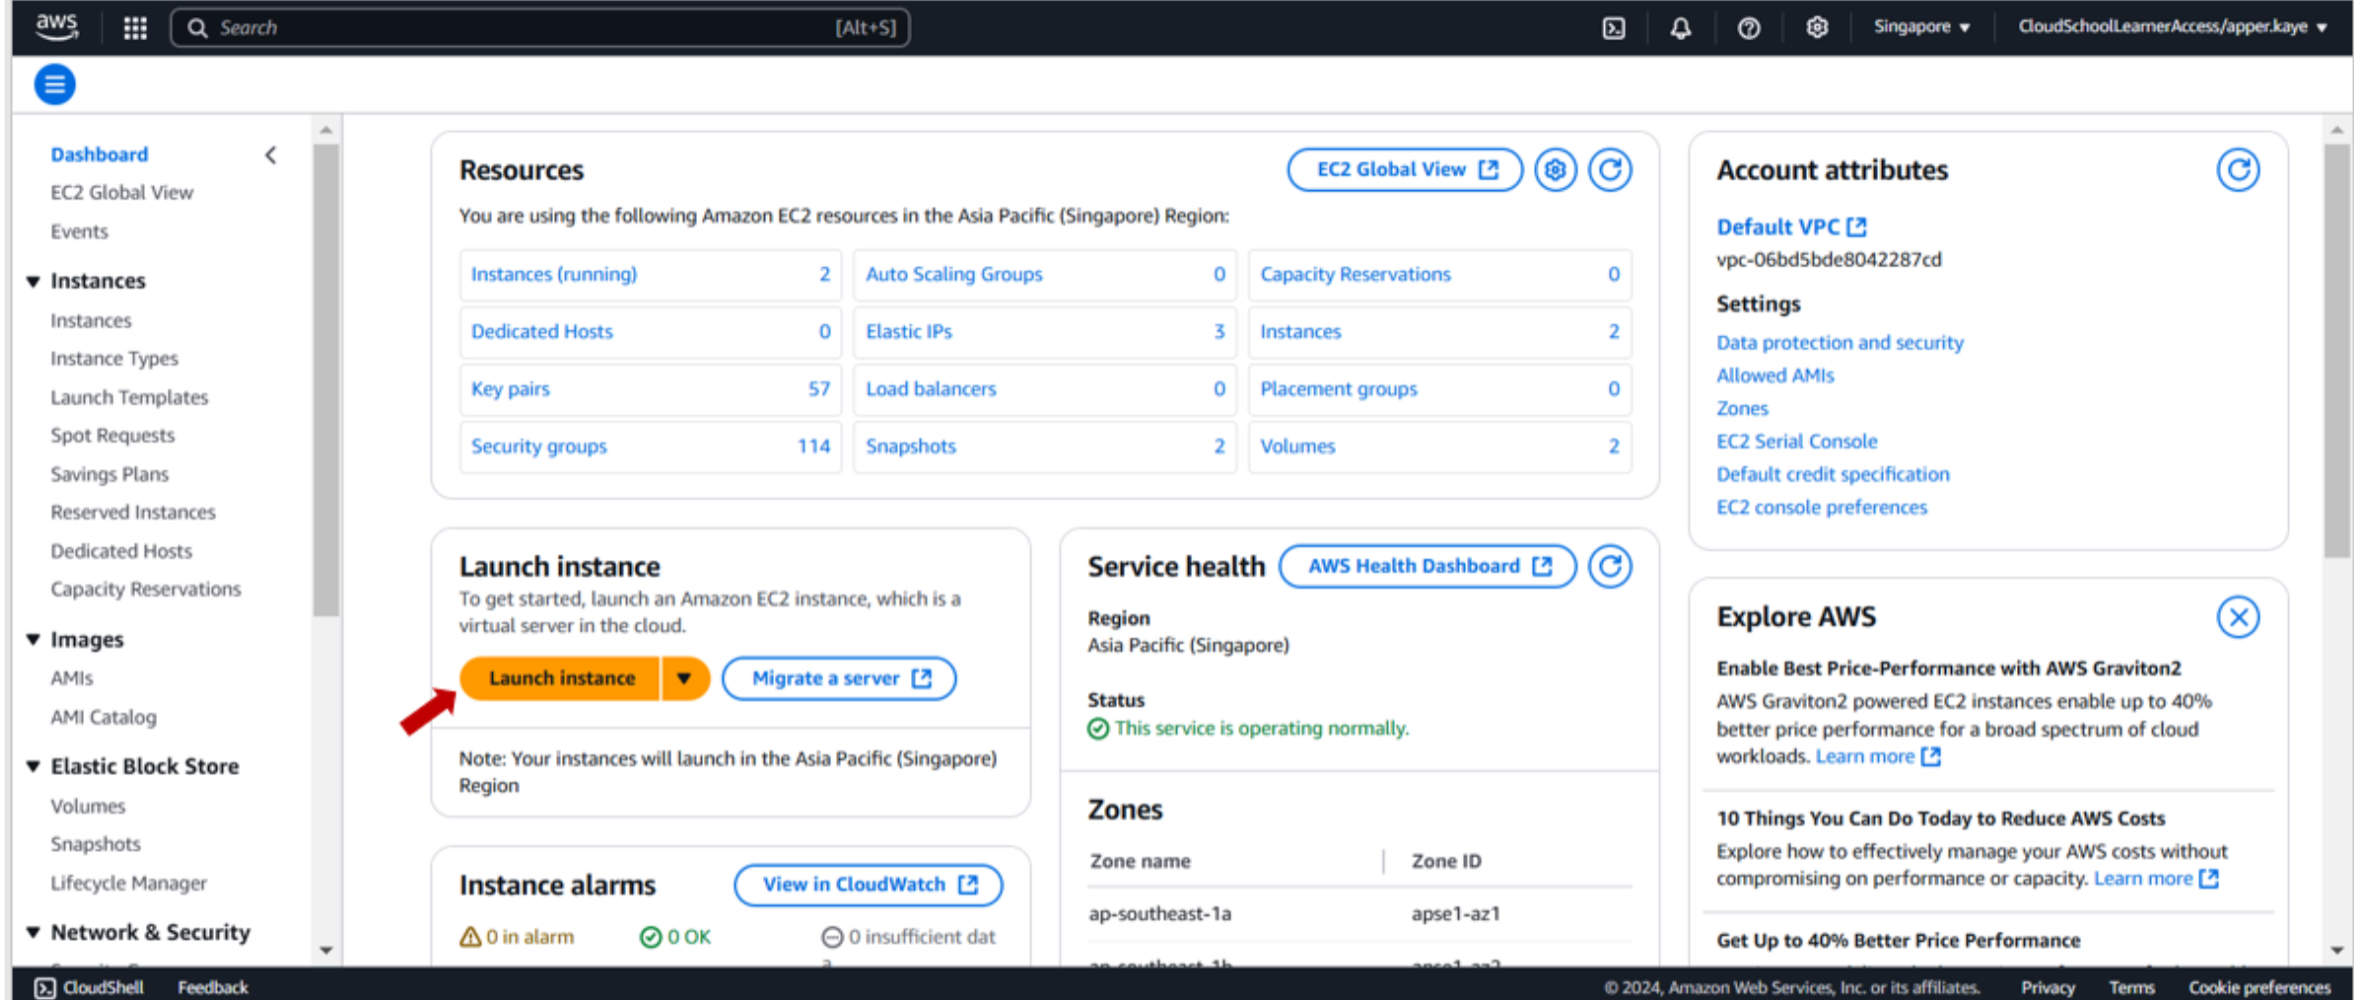Open the help question mark icon

point(1749,28)
